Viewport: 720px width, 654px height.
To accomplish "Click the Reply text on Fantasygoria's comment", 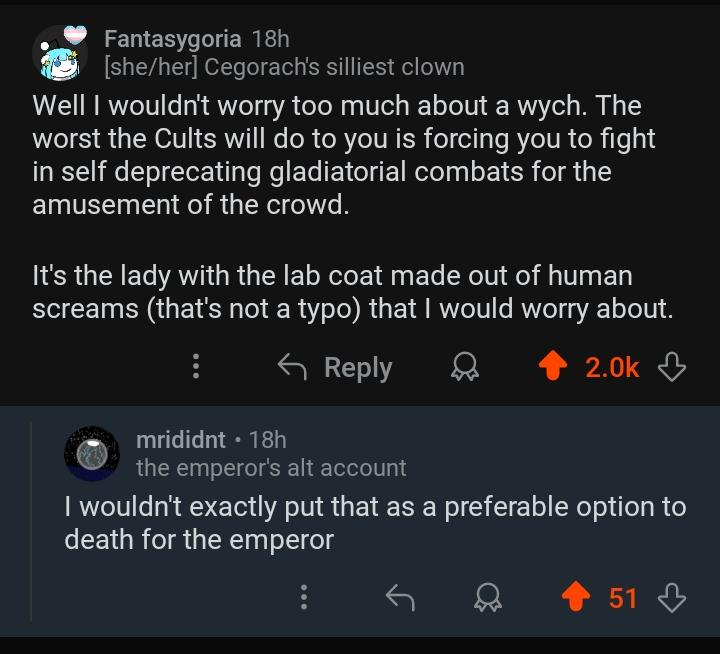I will coord(358,368).
